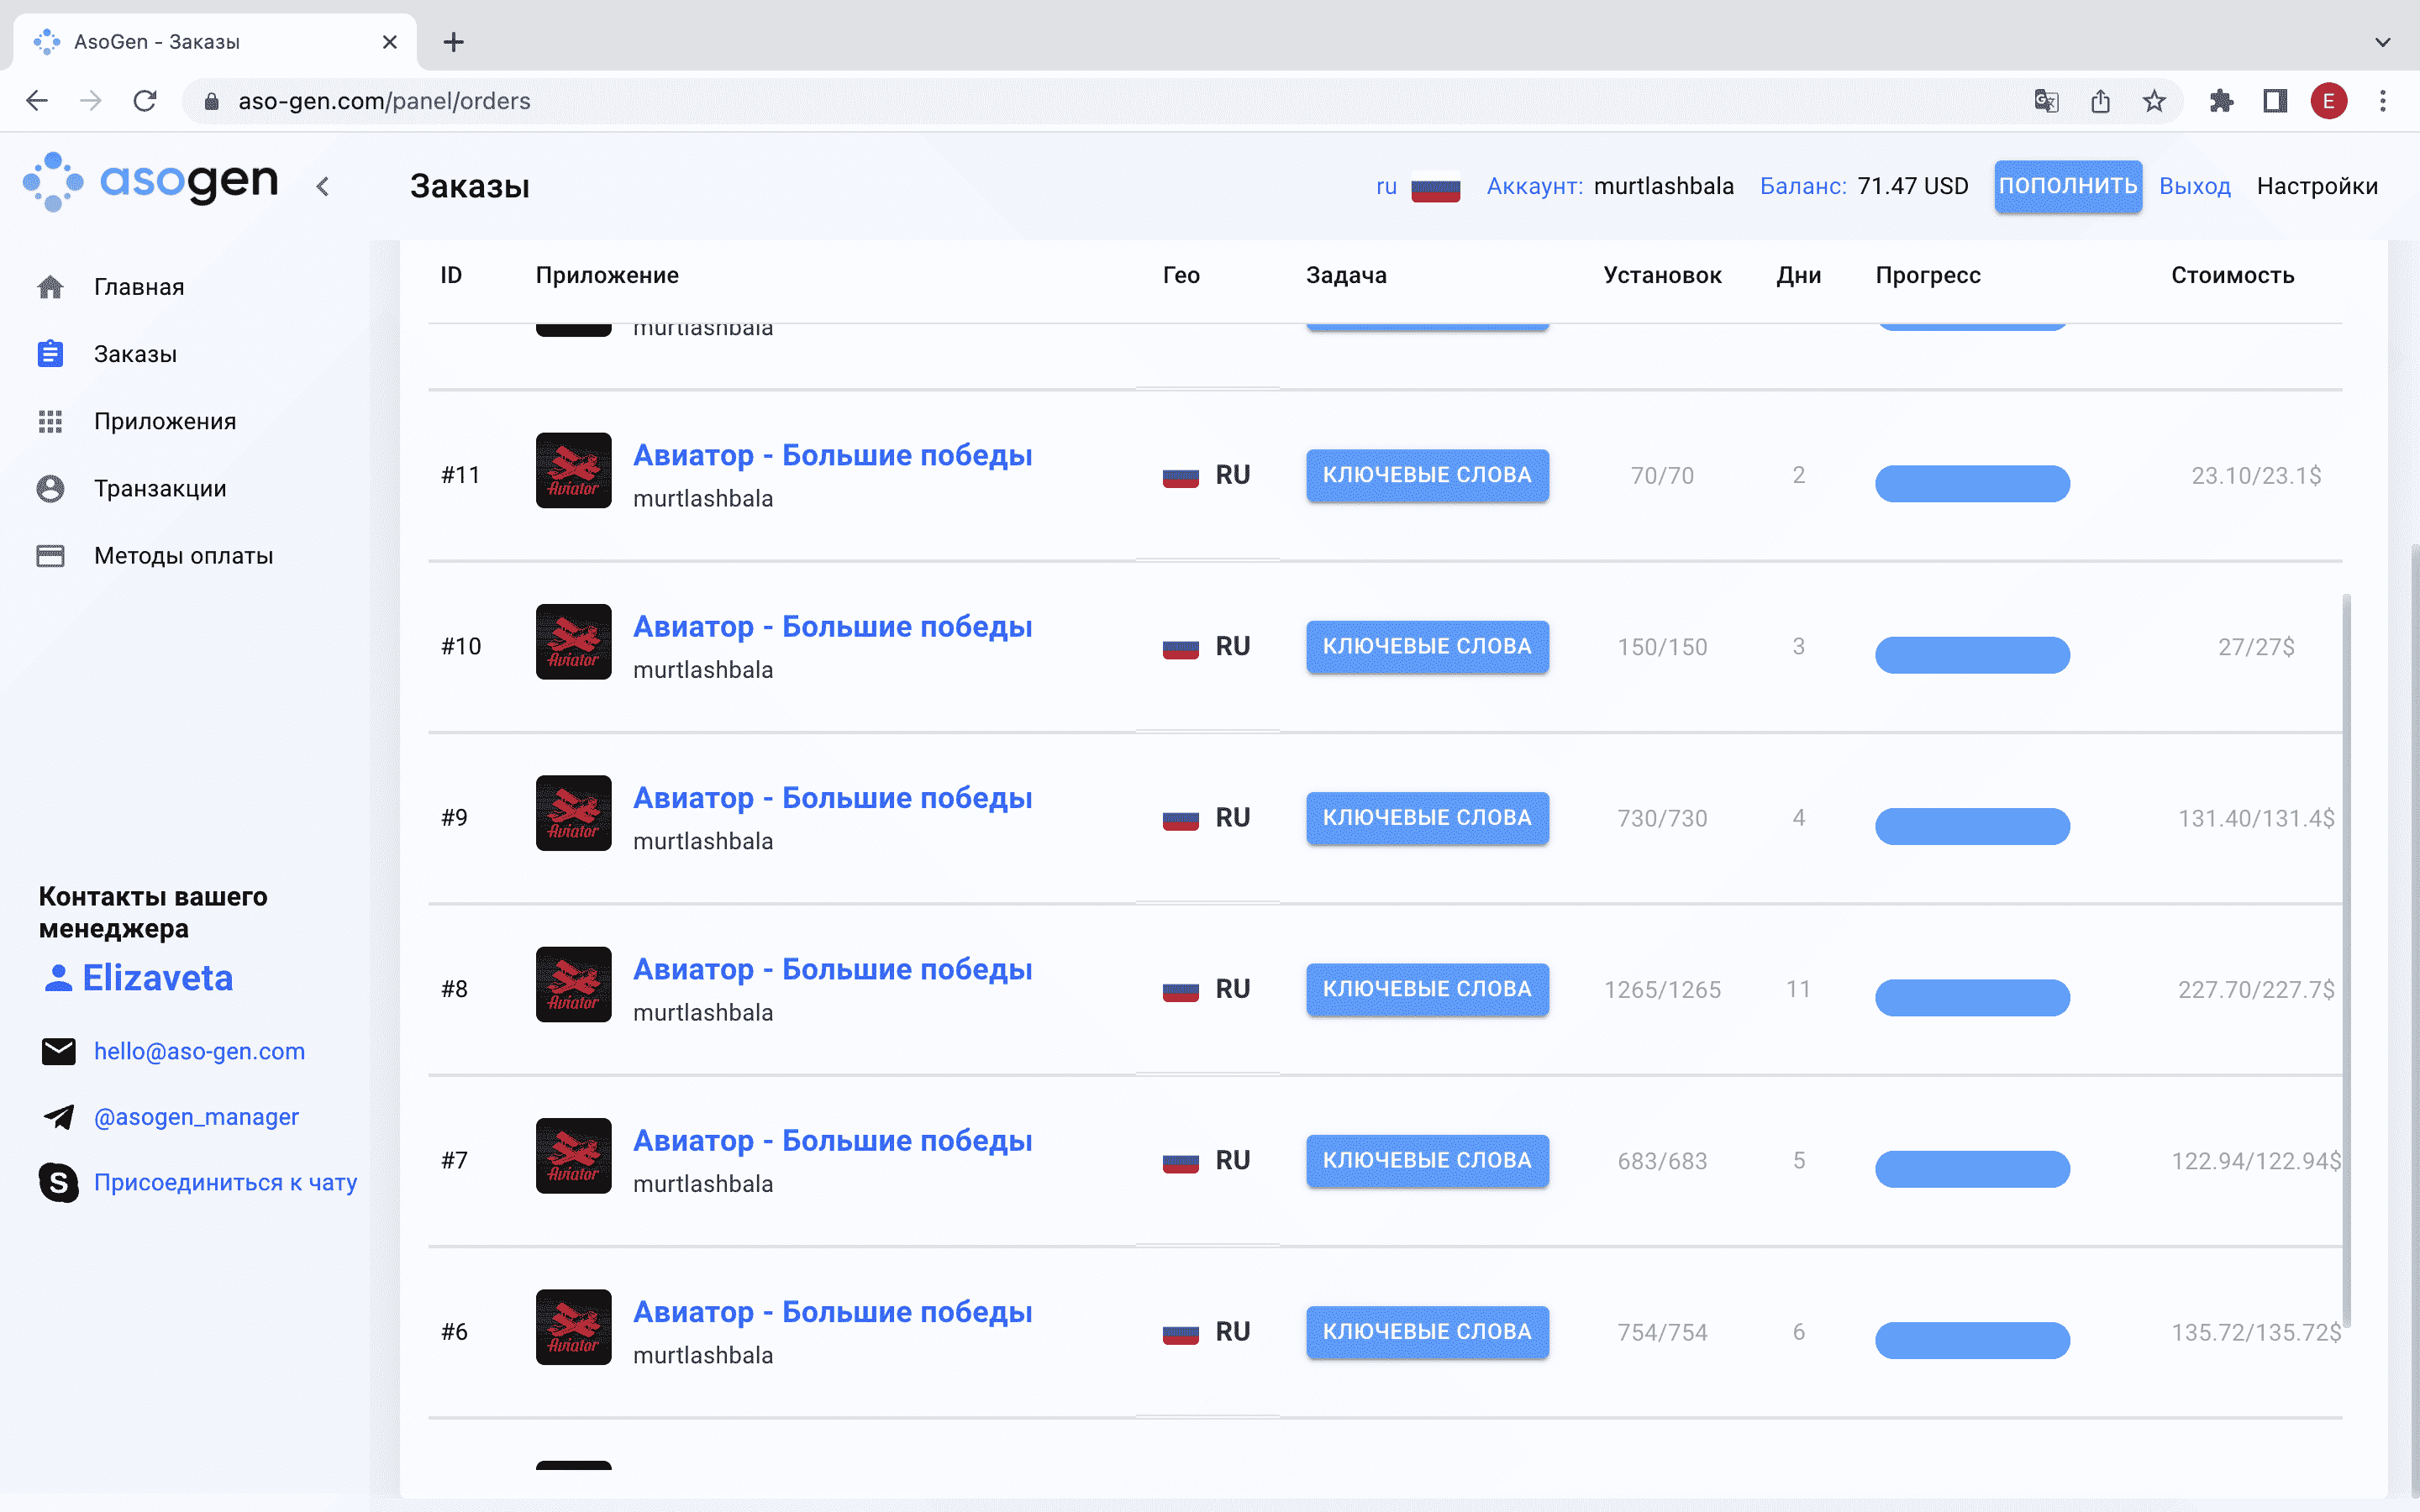Open the app link in order #6
Viewport: 2420px width, 1512px height.
tap(832, 1311)
